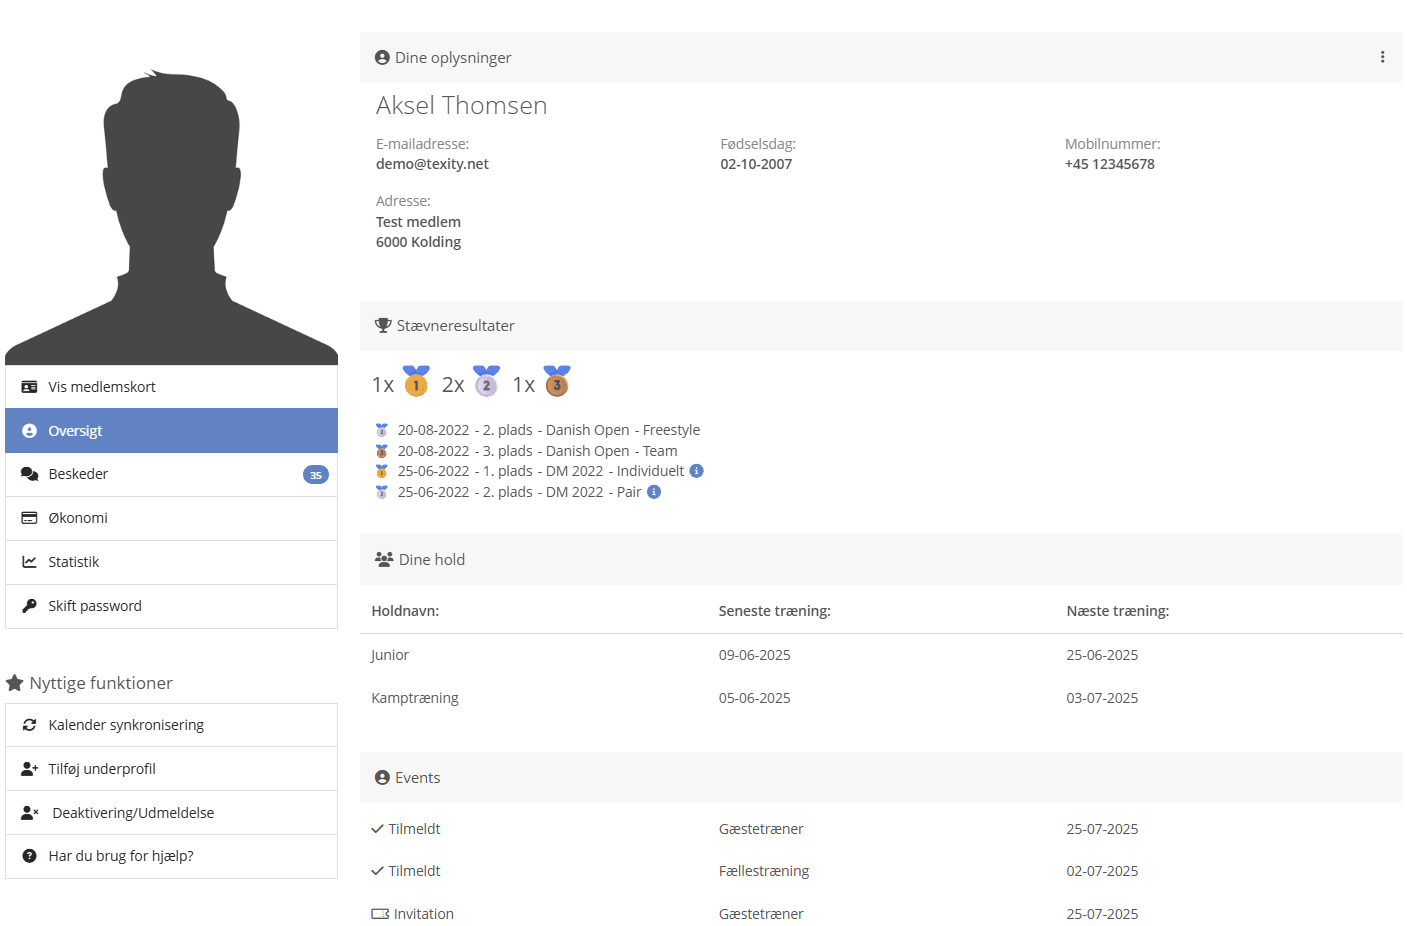Open Deaktivering/Udmeldelse
1407x926 pixels.
171,813
